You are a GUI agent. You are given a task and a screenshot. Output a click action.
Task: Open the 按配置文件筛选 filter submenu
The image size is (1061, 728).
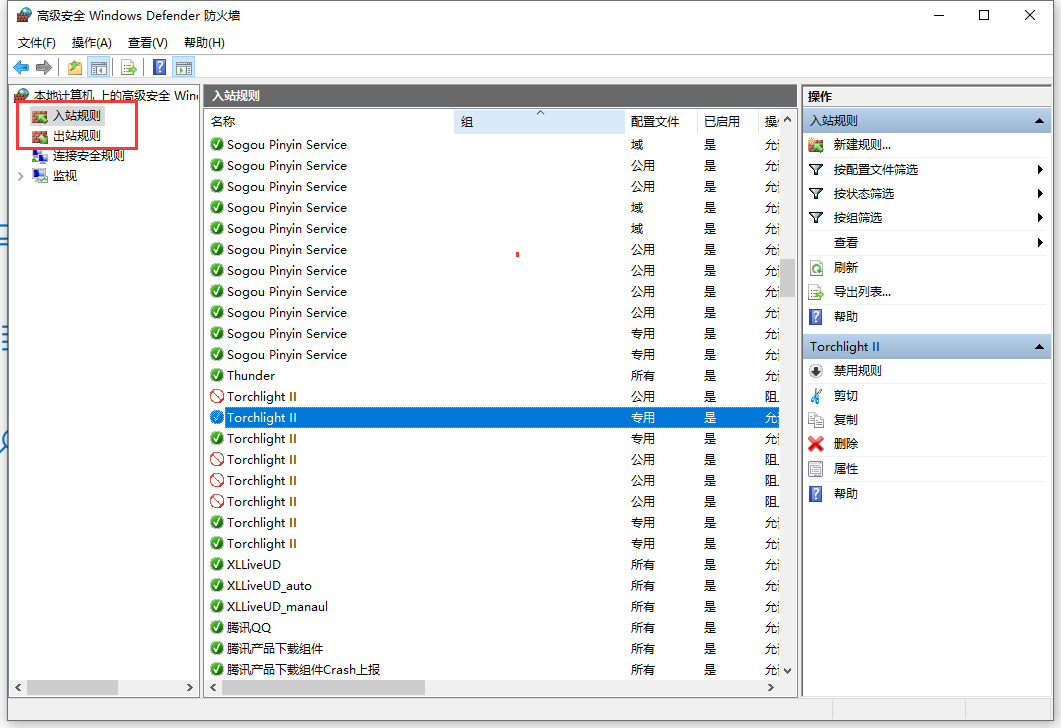875,170
